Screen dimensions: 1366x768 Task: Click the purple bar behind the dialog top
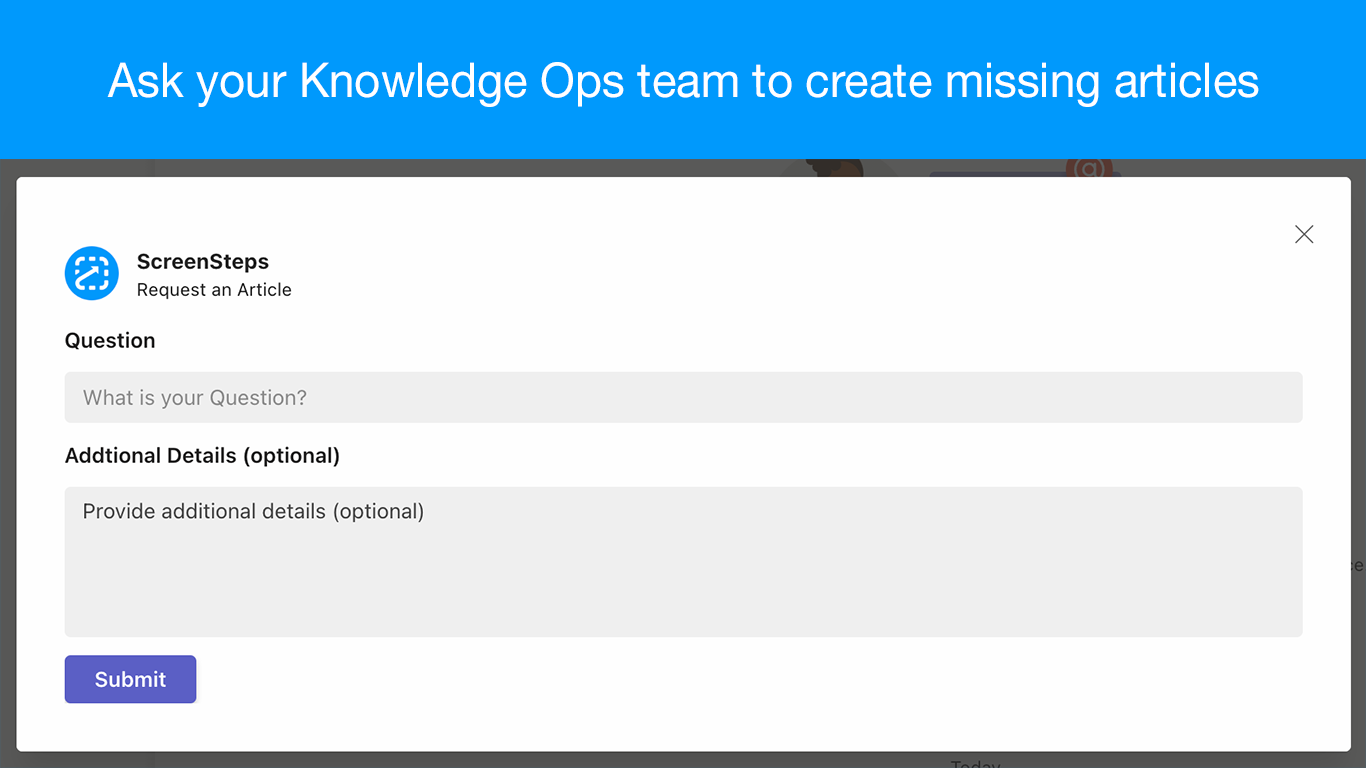coord(1000,174)
